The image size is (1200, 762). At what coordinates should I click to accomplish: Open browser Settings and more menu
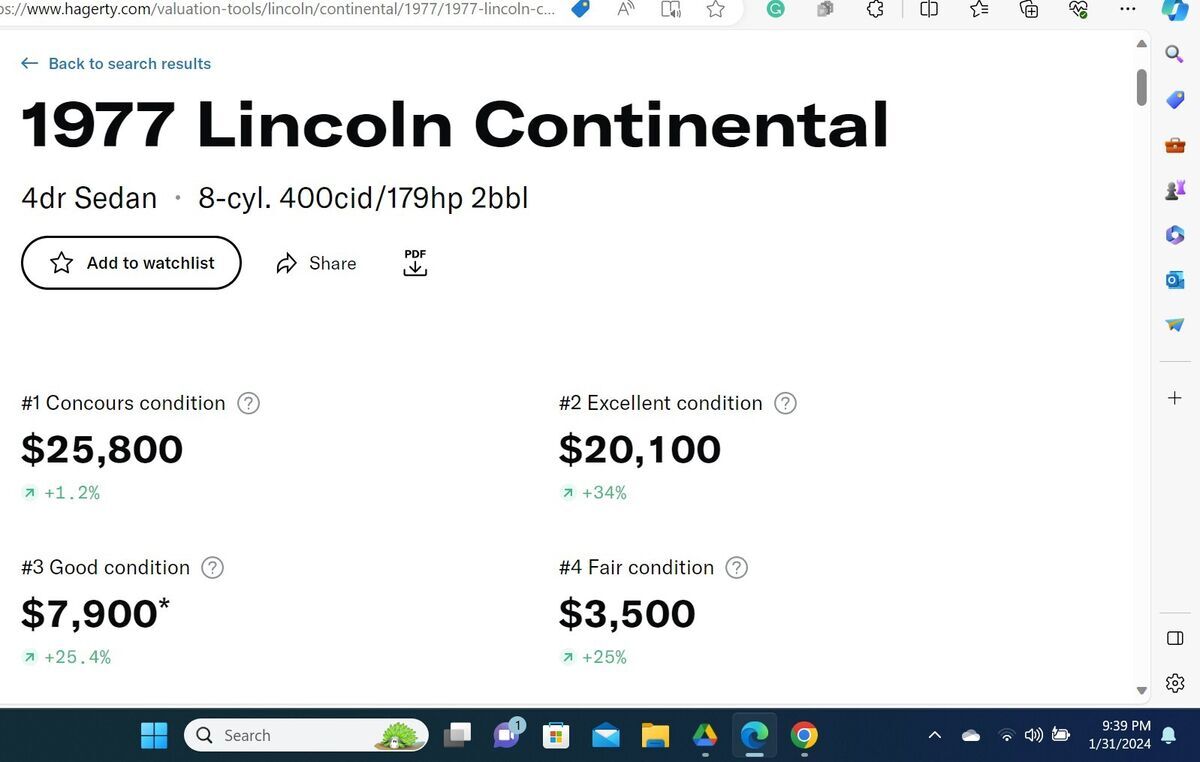(x=1128, y=10)
